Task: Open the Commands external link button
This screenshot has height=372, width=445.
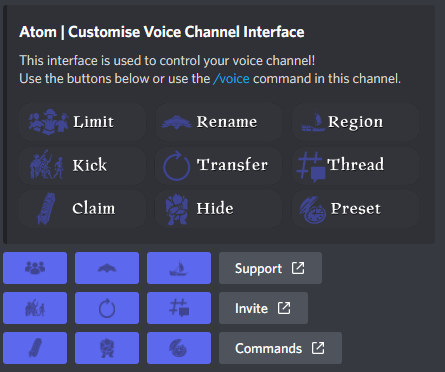Action: [x=280, y=348]
